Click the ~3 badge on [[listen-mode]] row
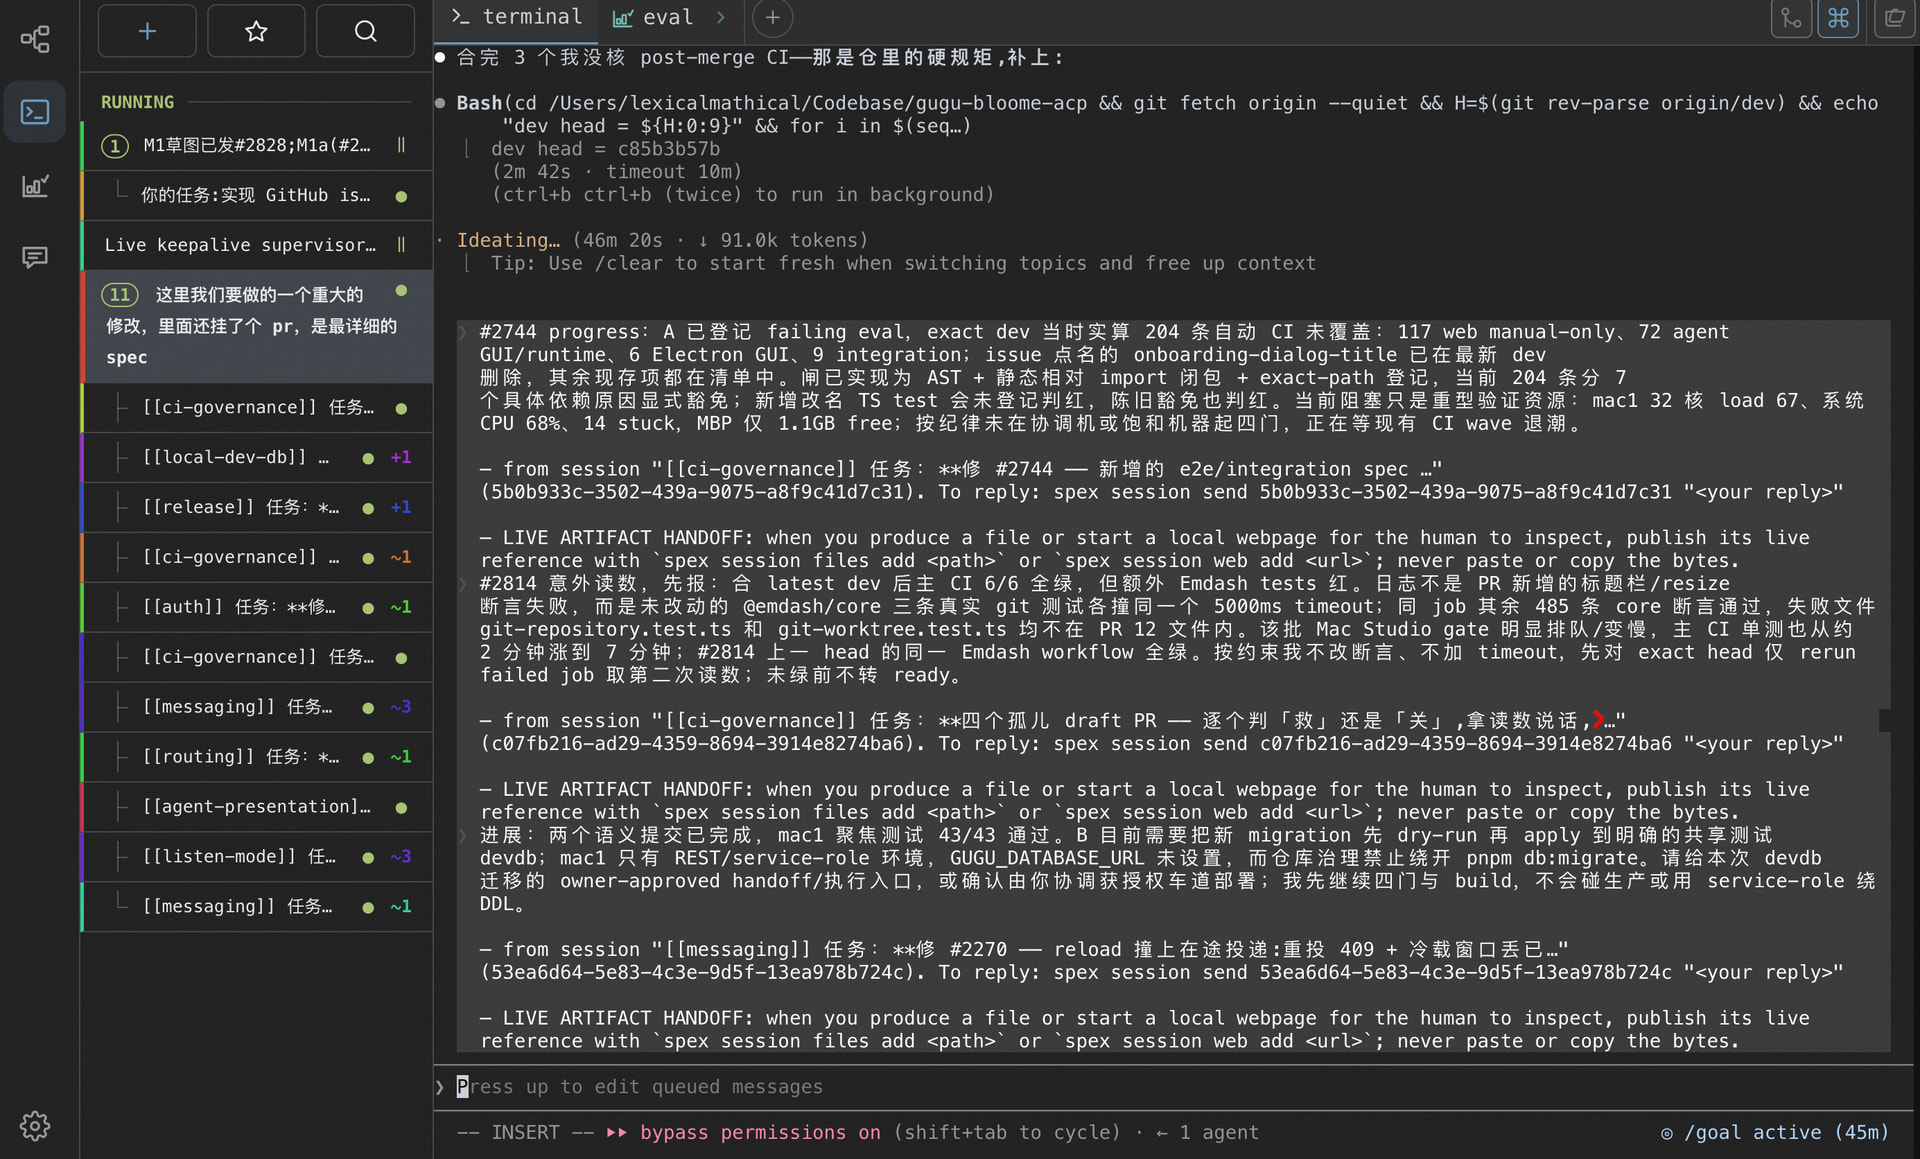 (x=400, y=856)
